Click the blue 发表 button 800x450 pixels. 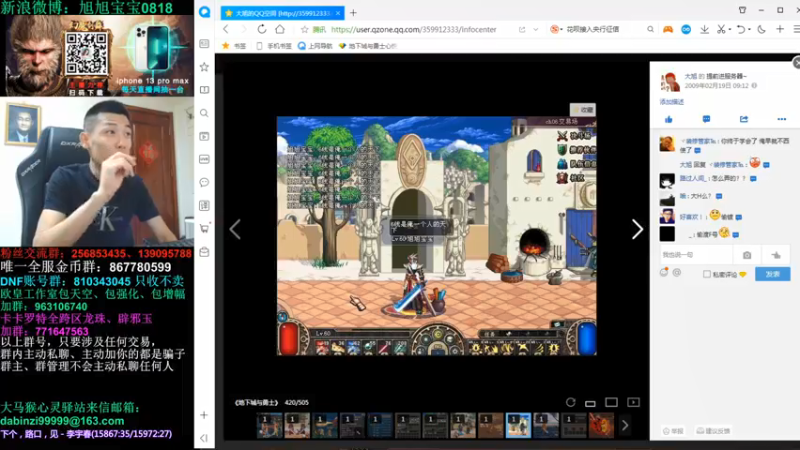coord(772,274)
